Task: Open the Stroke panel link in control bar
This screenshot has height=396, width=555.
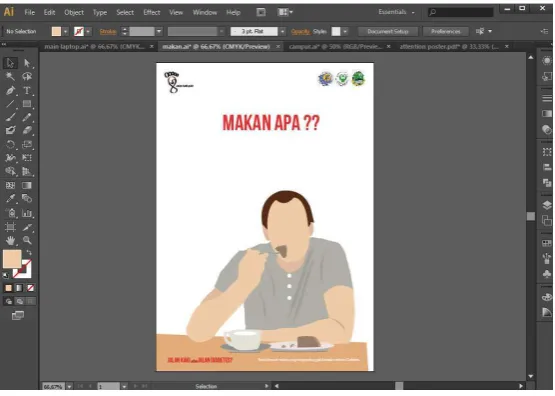Action: pos(108,31)
